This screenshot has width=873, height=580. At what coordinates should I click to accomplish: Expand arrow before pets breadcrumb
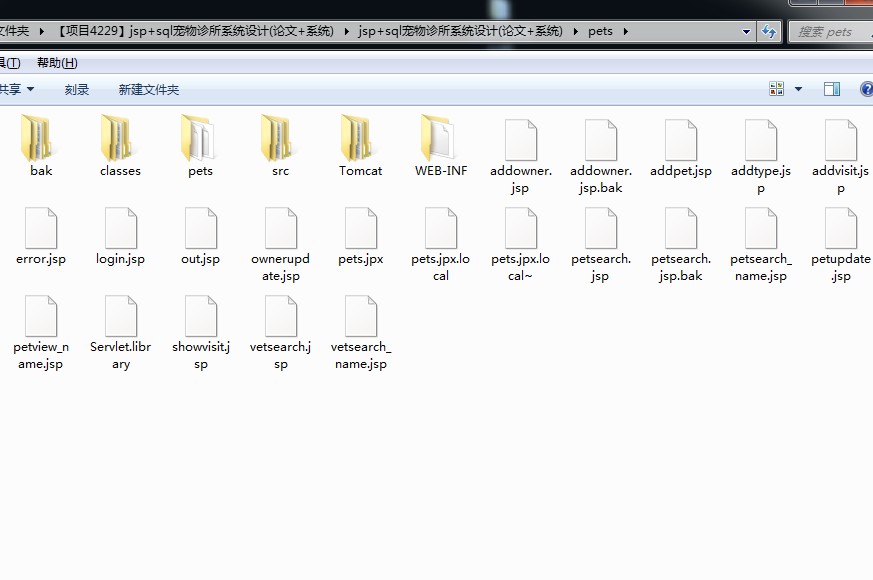point(576,31)
